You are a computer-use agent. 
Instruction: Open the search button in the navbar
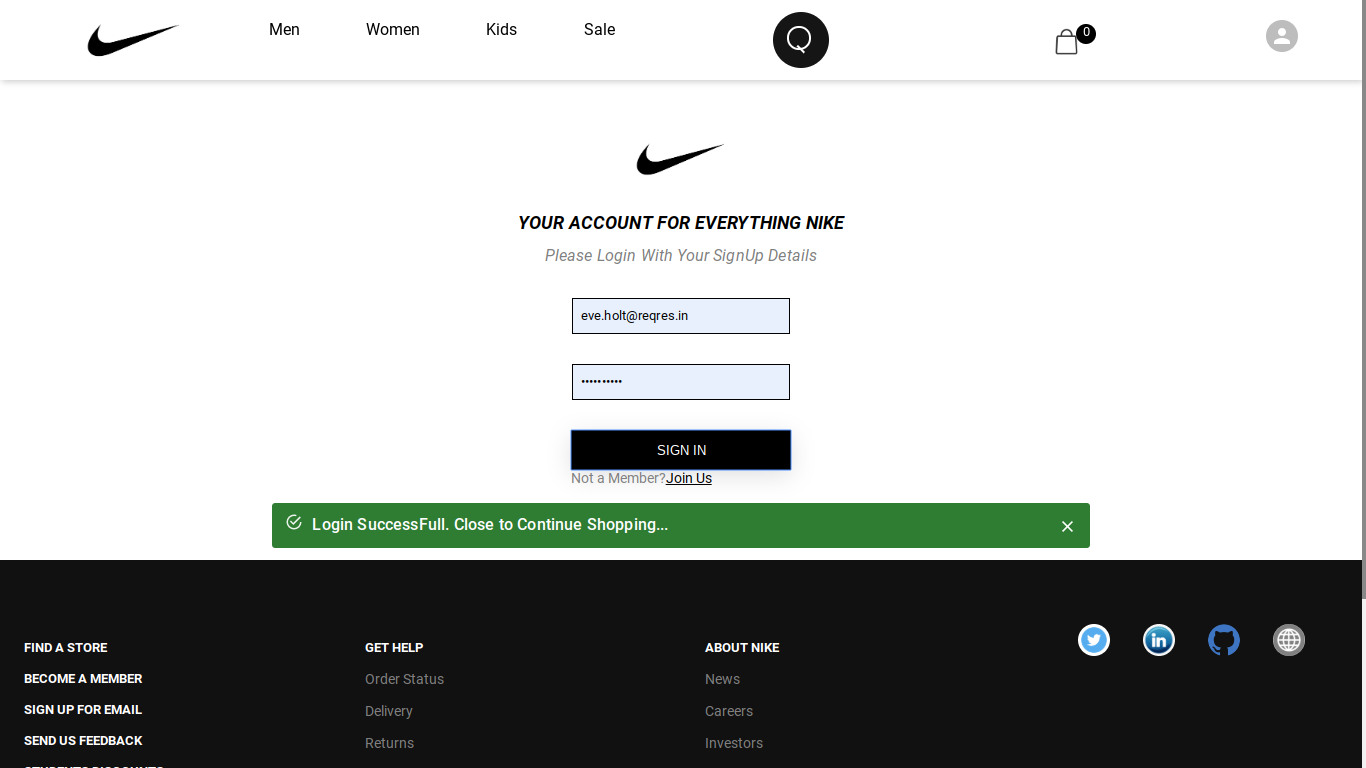point(801,40)
